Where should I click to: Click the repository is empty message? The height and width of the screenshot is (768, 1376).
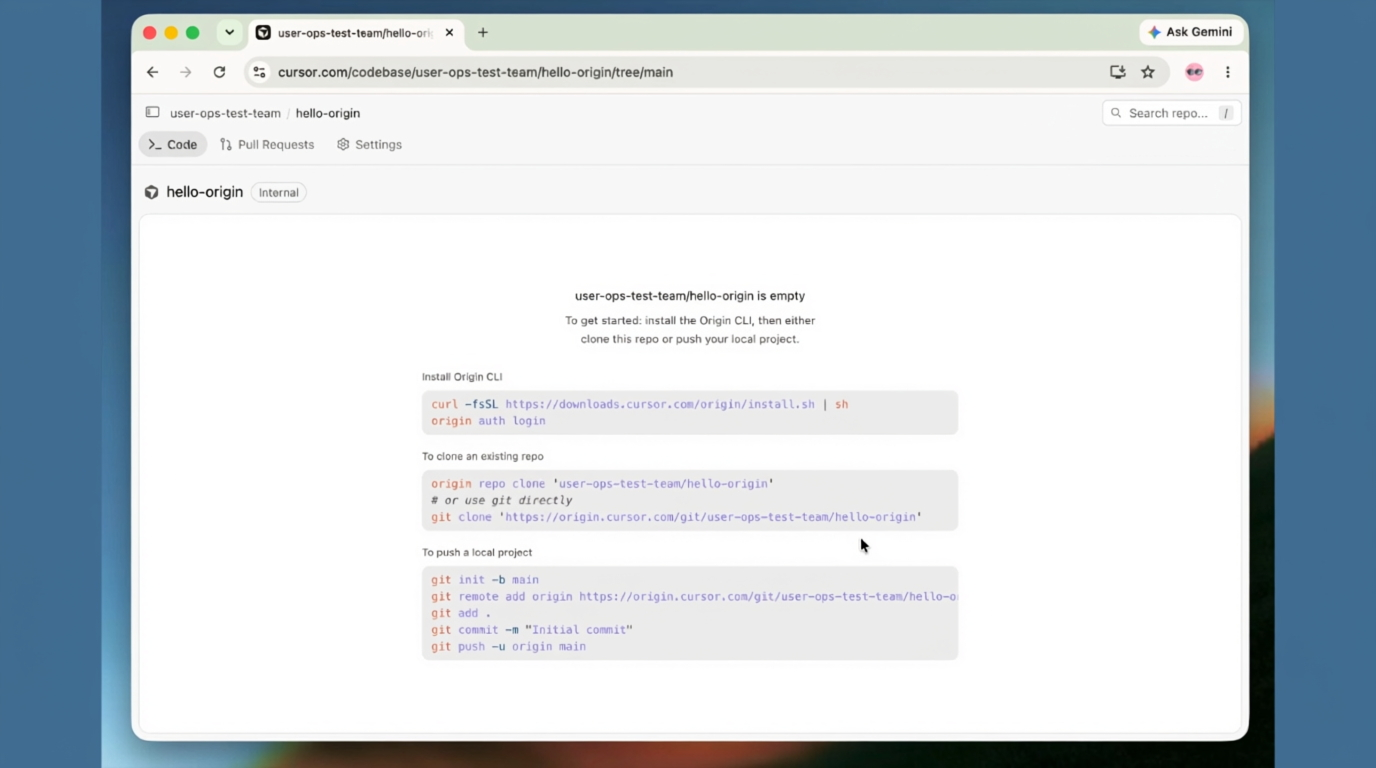690,296
